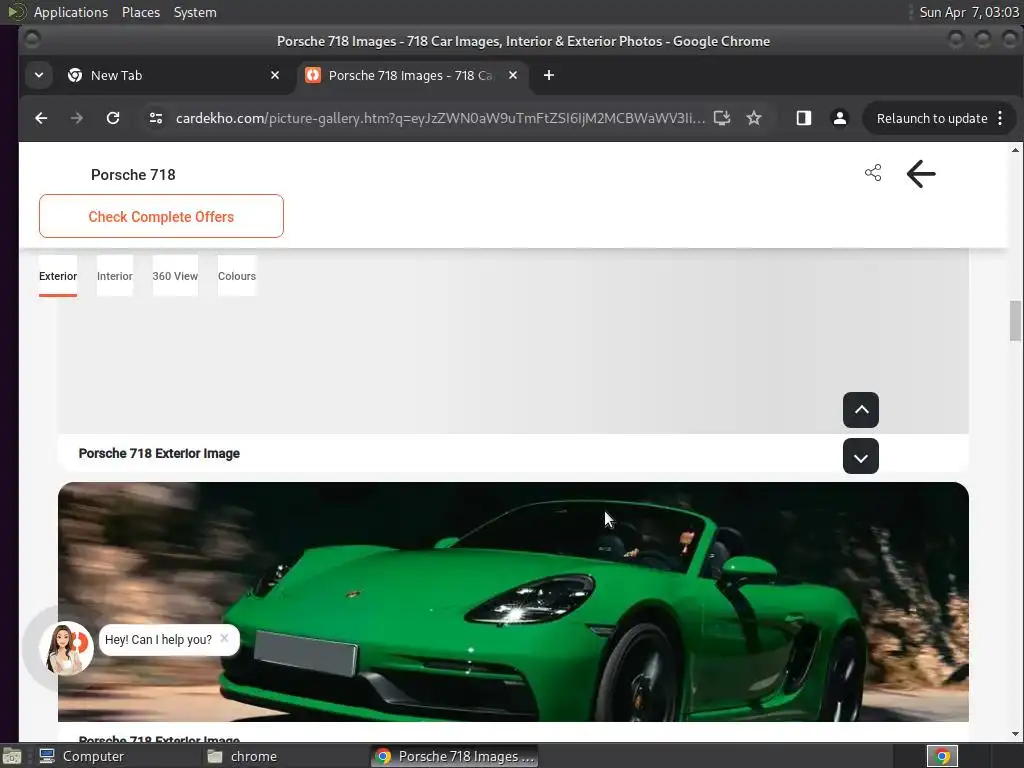The height and width of the screenshot is (768, 1024).
Task: Open the Colours tab
Action: (x=237, y=276)
